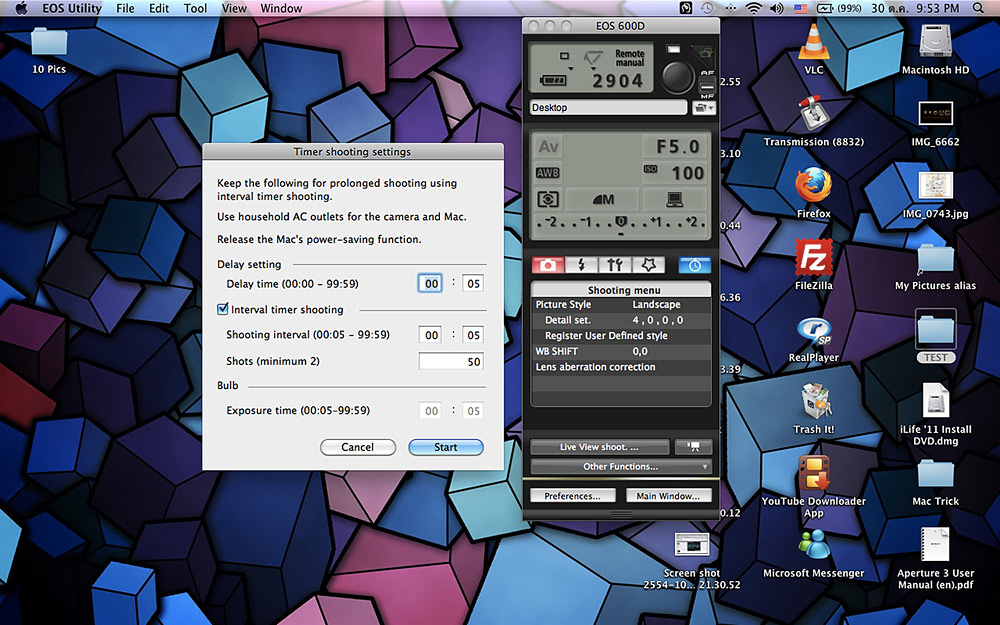
Task: Click the F5.0 aperture value
Action: coord(679,147)
